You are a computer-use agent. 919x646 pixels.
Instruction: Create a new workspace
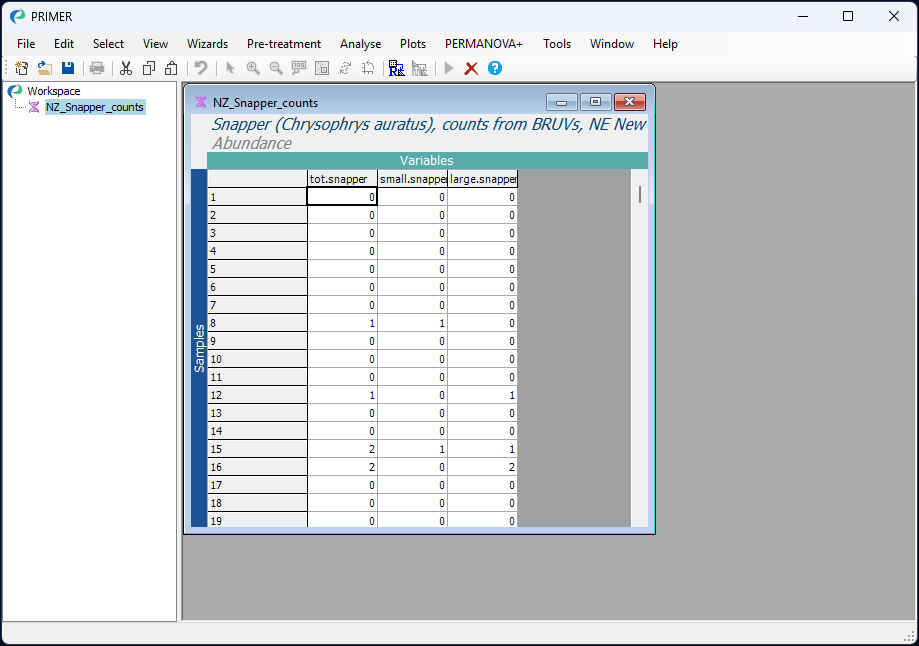pyautogui.click(x=20, y=68)
